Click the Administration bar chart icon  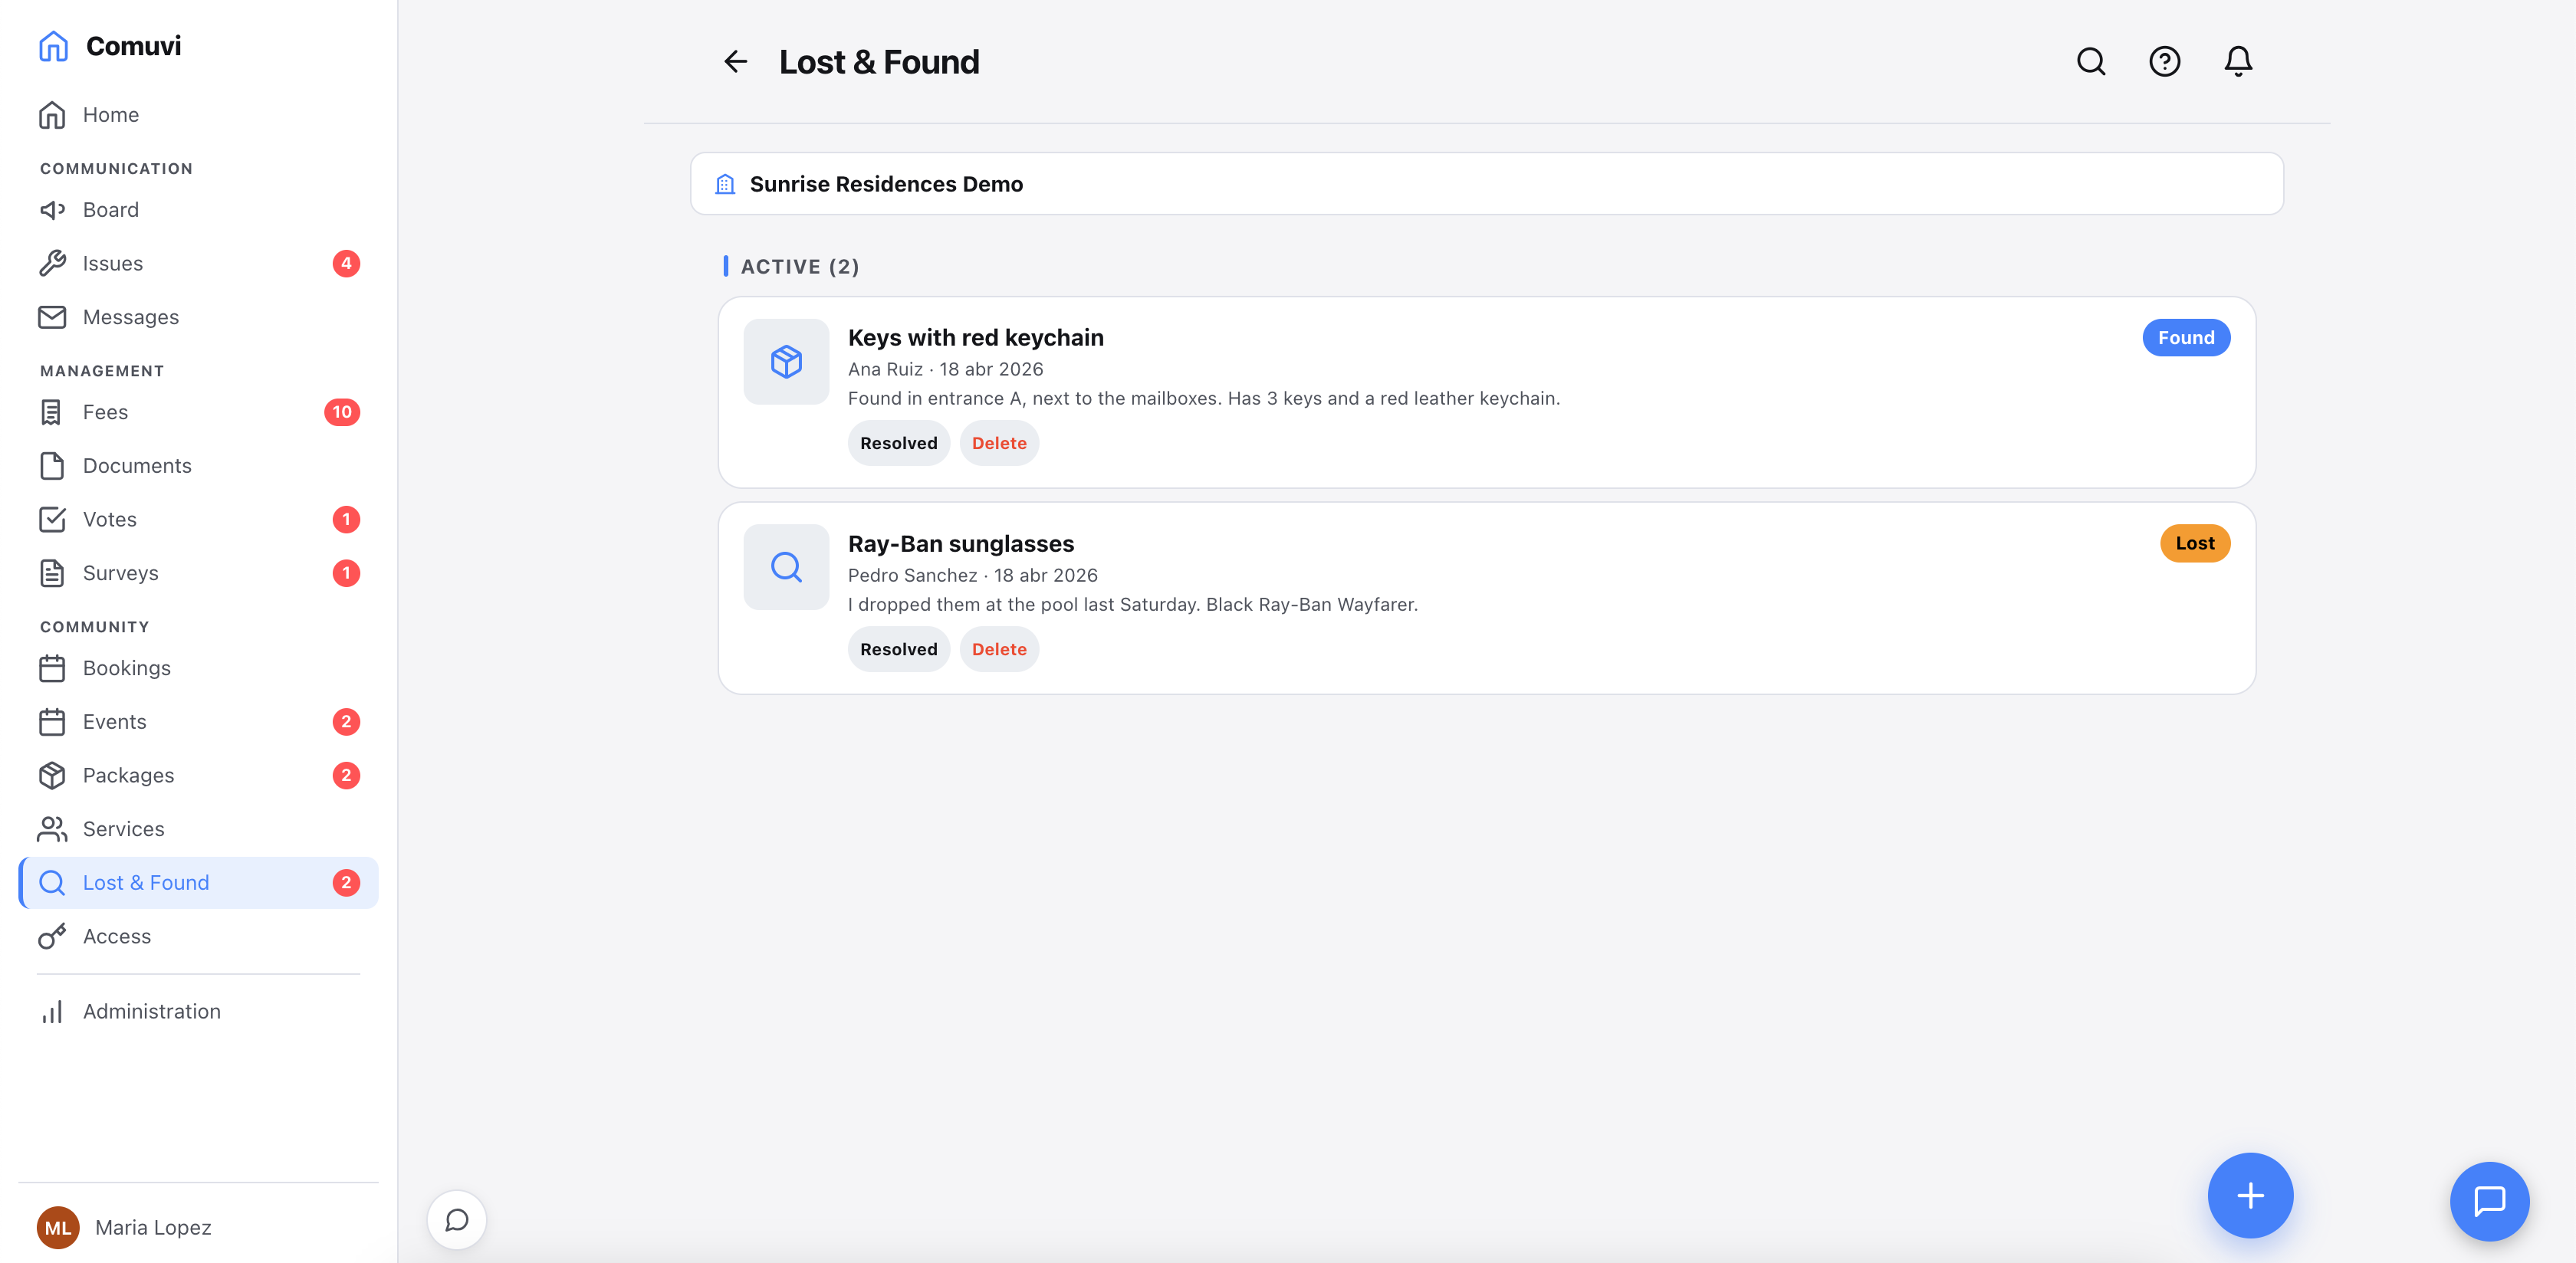click(52, 1011)
